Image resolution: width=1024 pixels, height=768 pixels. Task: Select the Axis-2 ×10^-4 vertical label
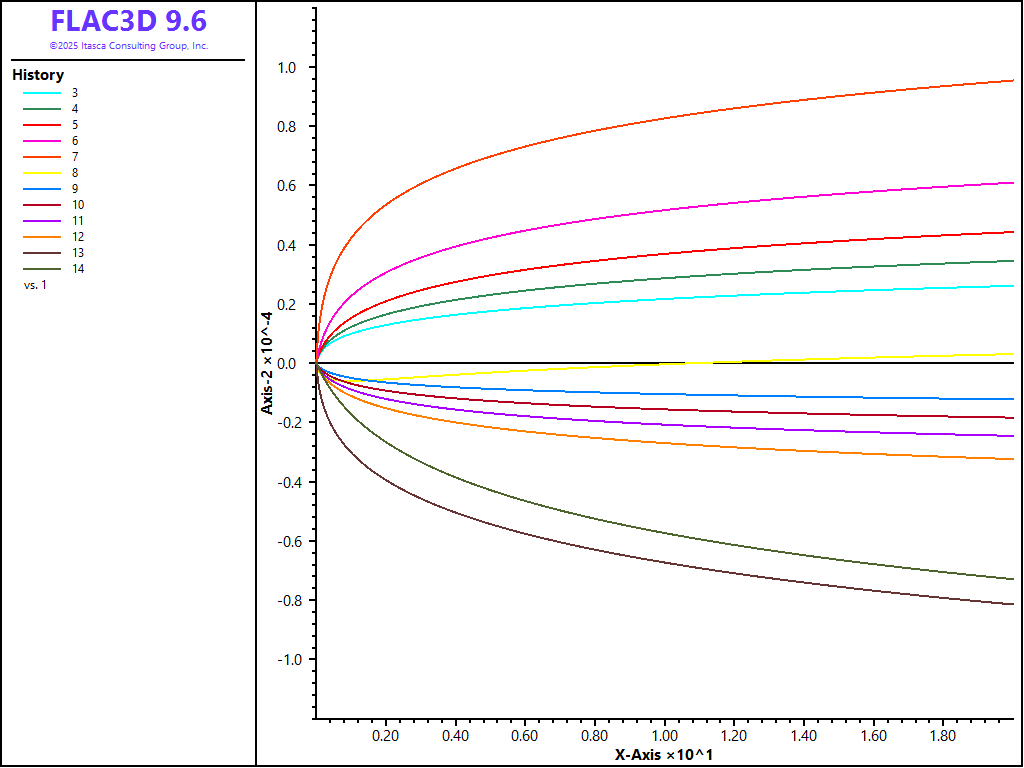point(267,364)
